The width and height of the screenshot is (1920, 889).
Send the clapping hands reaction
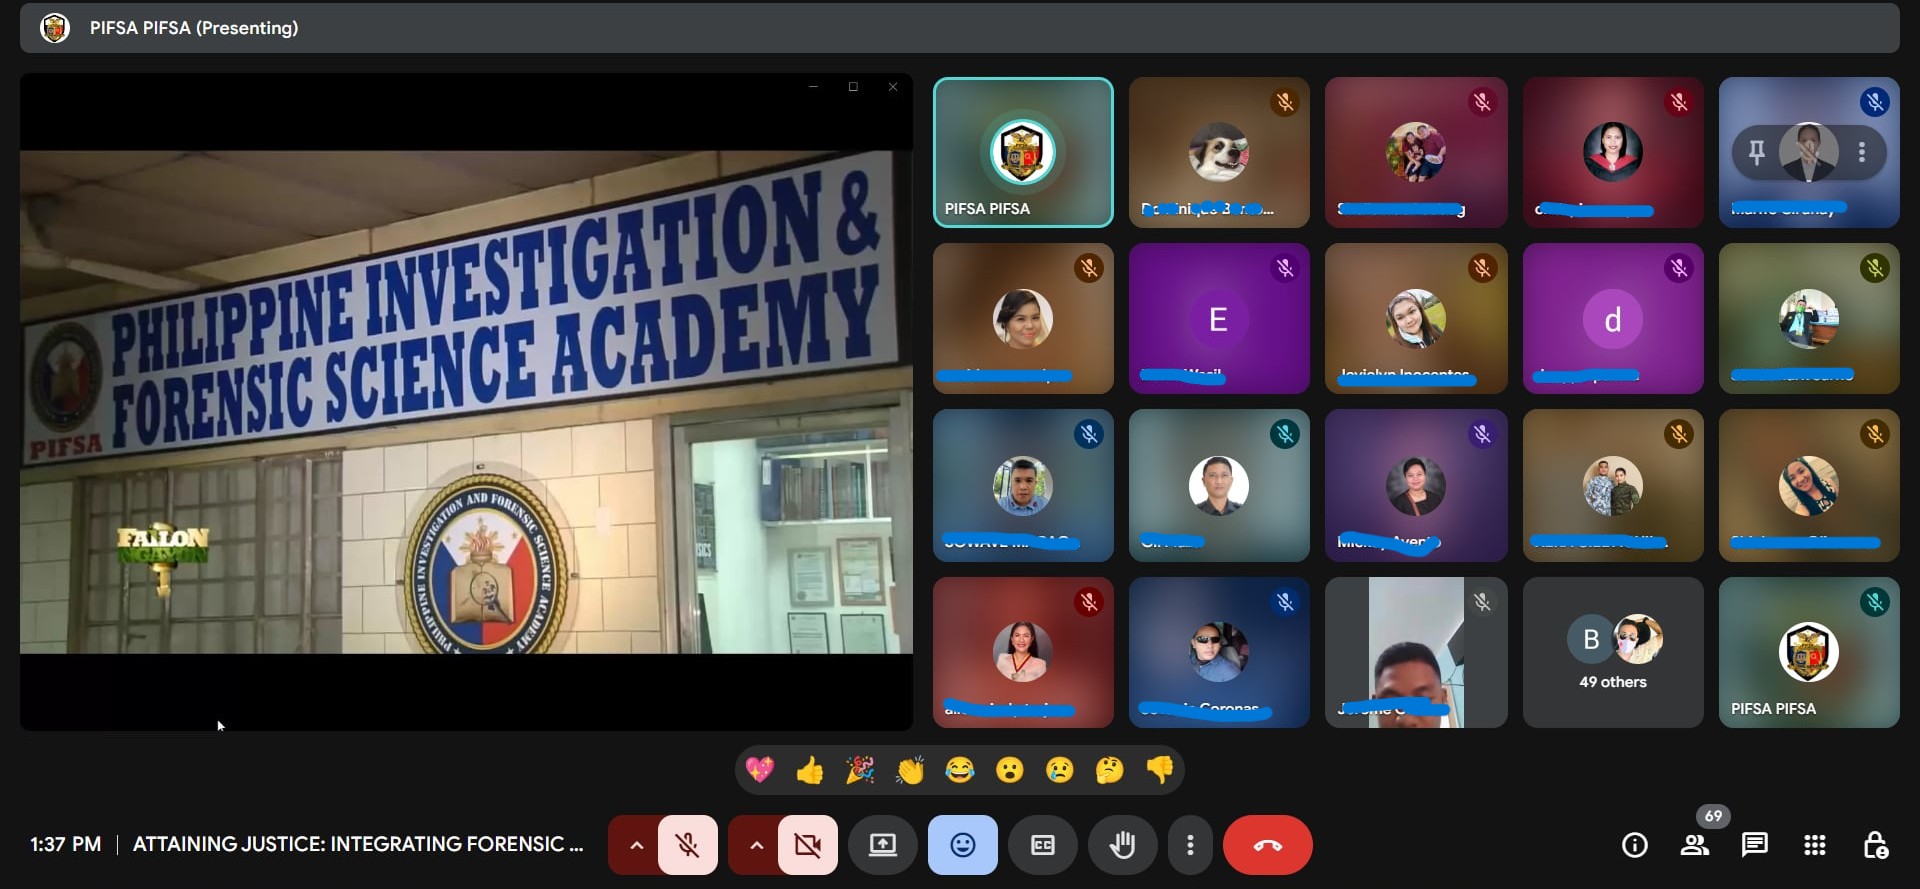coord(910,770)
